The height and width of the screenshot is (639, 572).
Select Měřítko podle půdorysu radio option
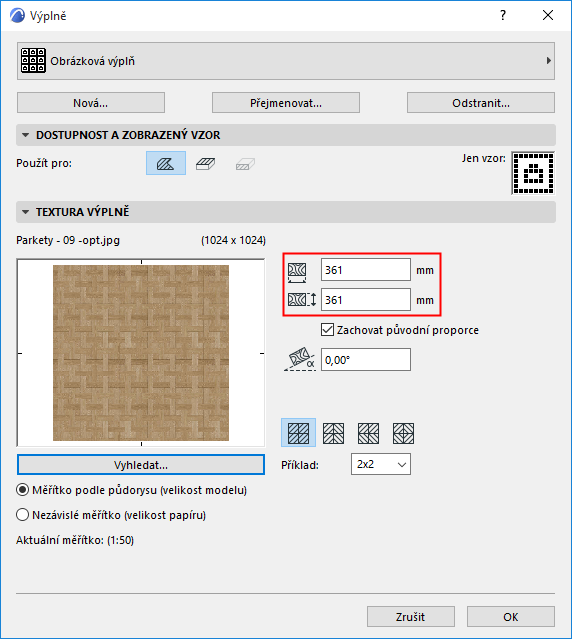[x=22, y=490]
